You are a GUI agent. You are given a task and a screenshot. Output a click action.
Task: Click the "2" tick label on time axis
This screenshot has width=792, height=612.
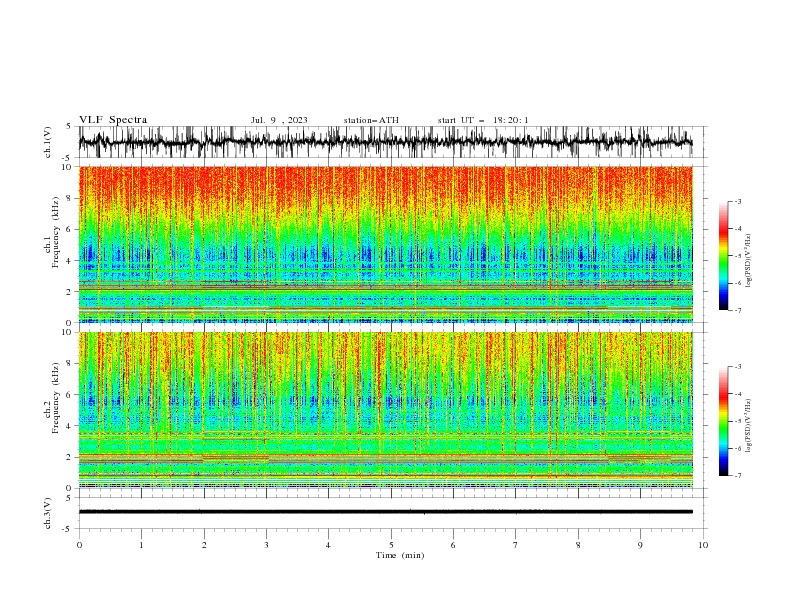coord(204,545)
